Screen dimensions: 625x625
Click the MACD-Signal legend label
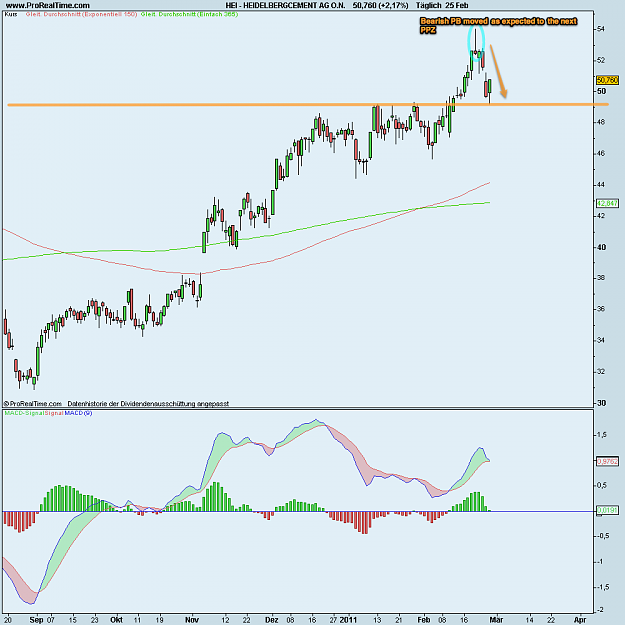pyautogui.click(x=24, y=413)
